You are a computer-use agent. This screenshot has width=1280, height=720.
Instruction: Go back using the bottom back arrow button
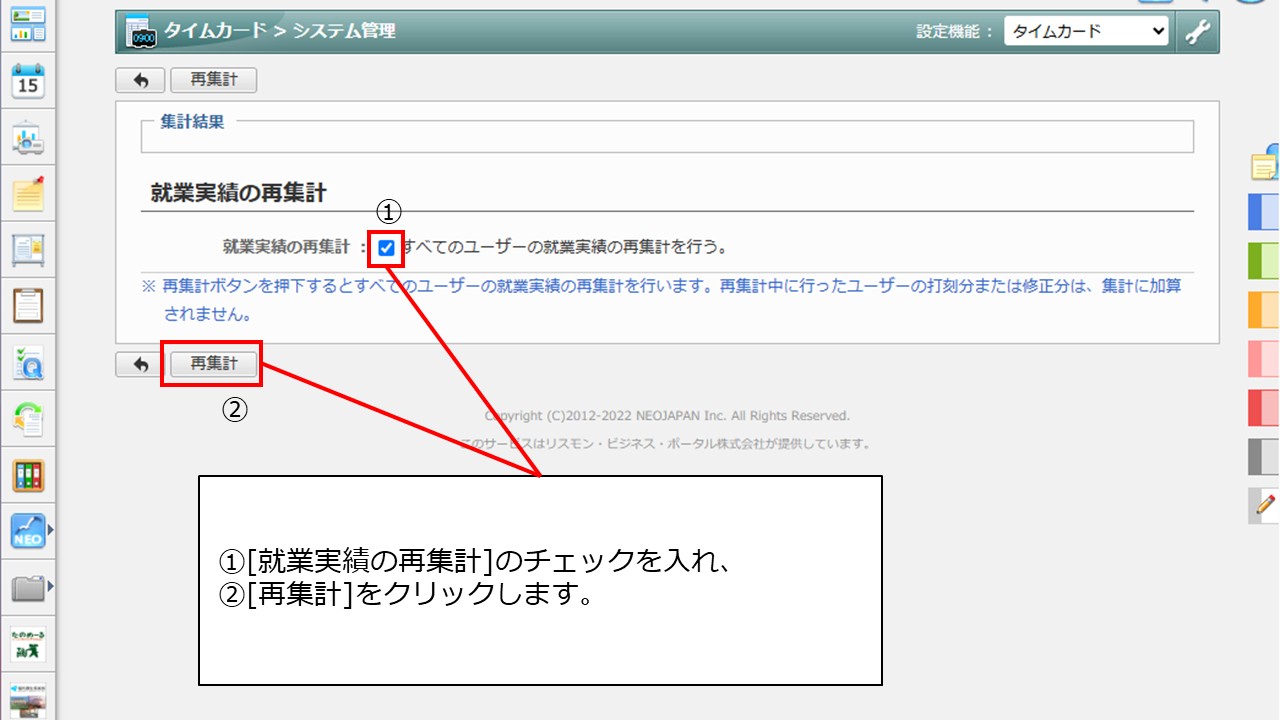(140, 365)
